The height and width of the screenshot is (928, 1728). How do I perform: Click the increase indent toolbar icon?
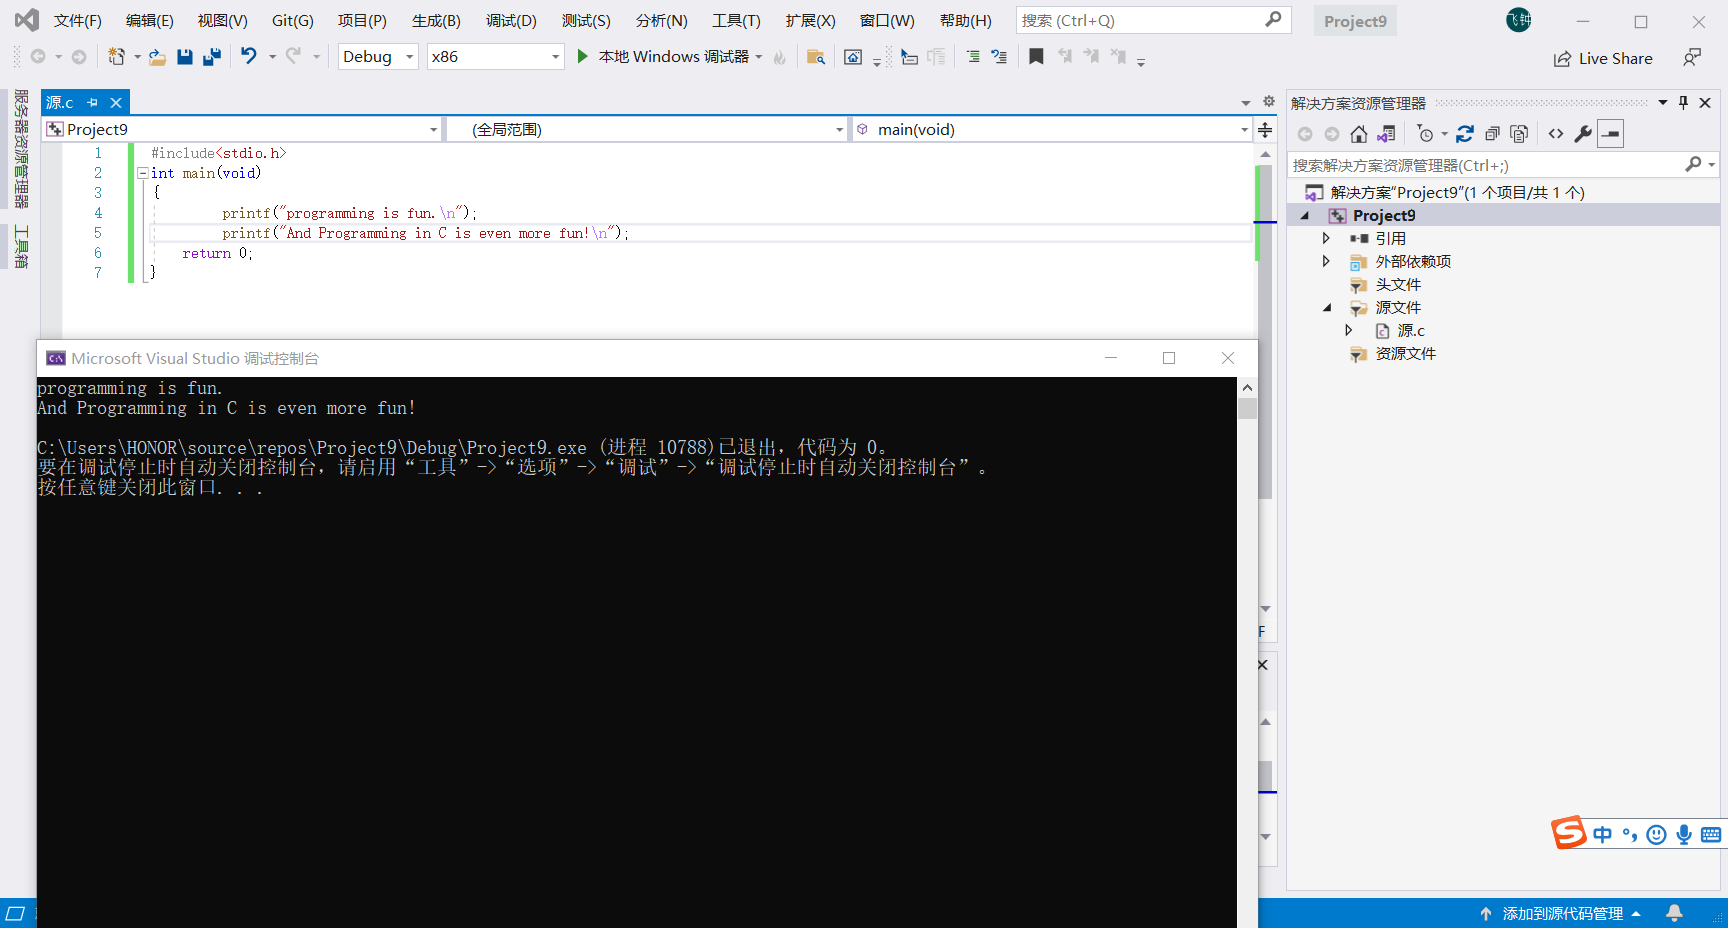(999, 57)
